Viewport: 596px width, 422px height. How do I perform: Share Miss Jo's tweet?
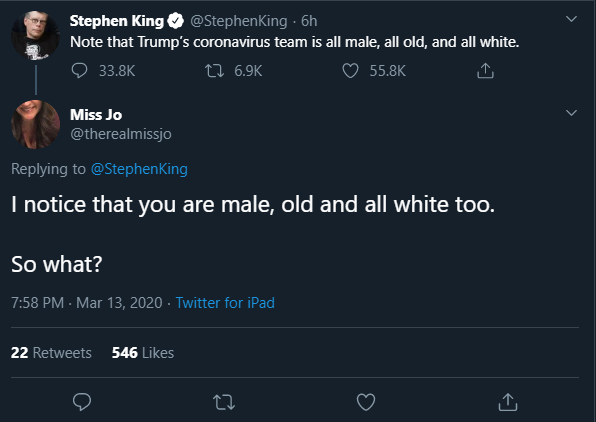pyautogui.click(x=508, y=402)
